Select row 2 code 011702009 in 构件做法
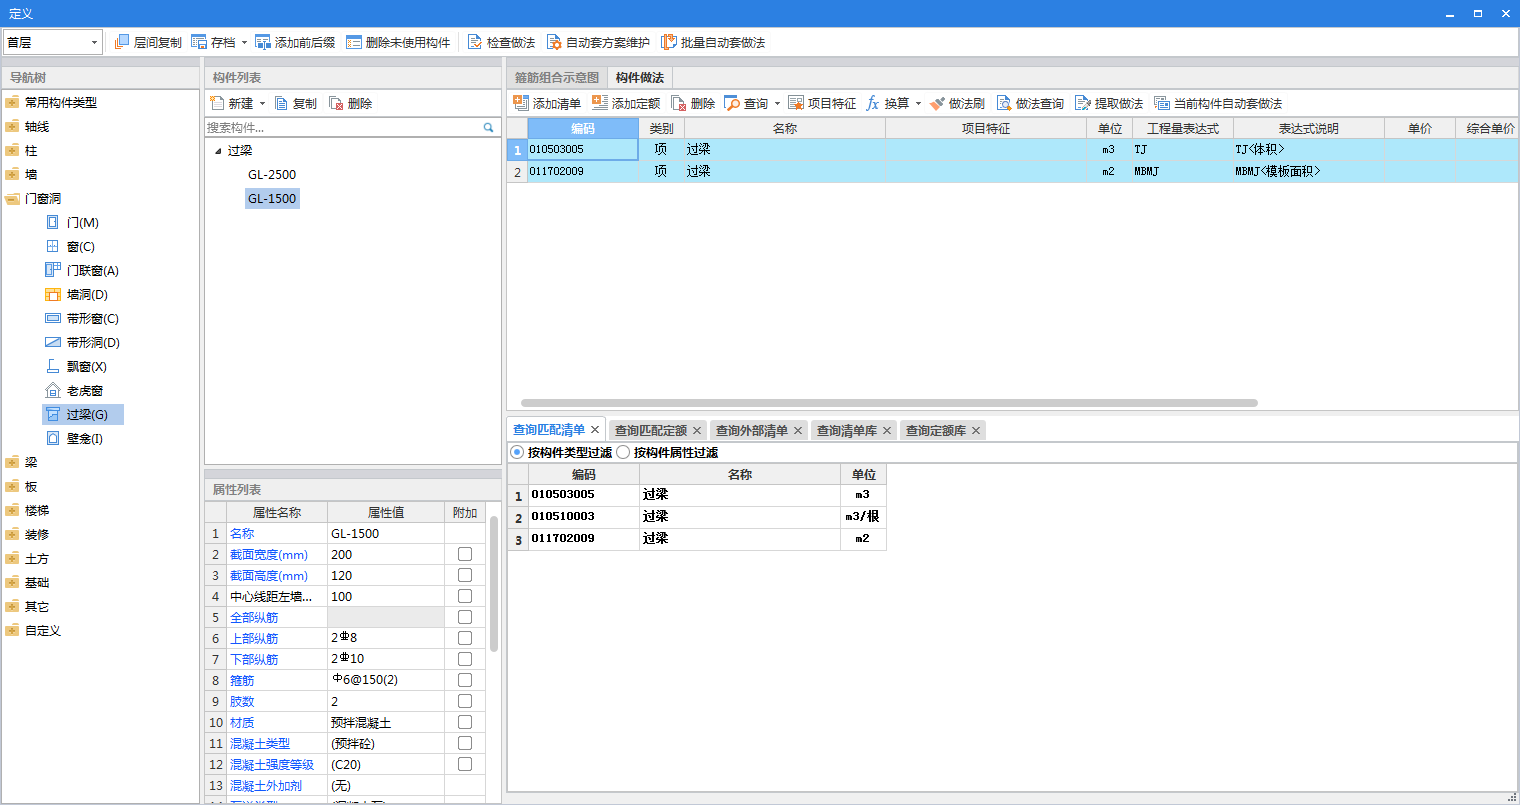1520x805 pixels. tap(583, 171)
